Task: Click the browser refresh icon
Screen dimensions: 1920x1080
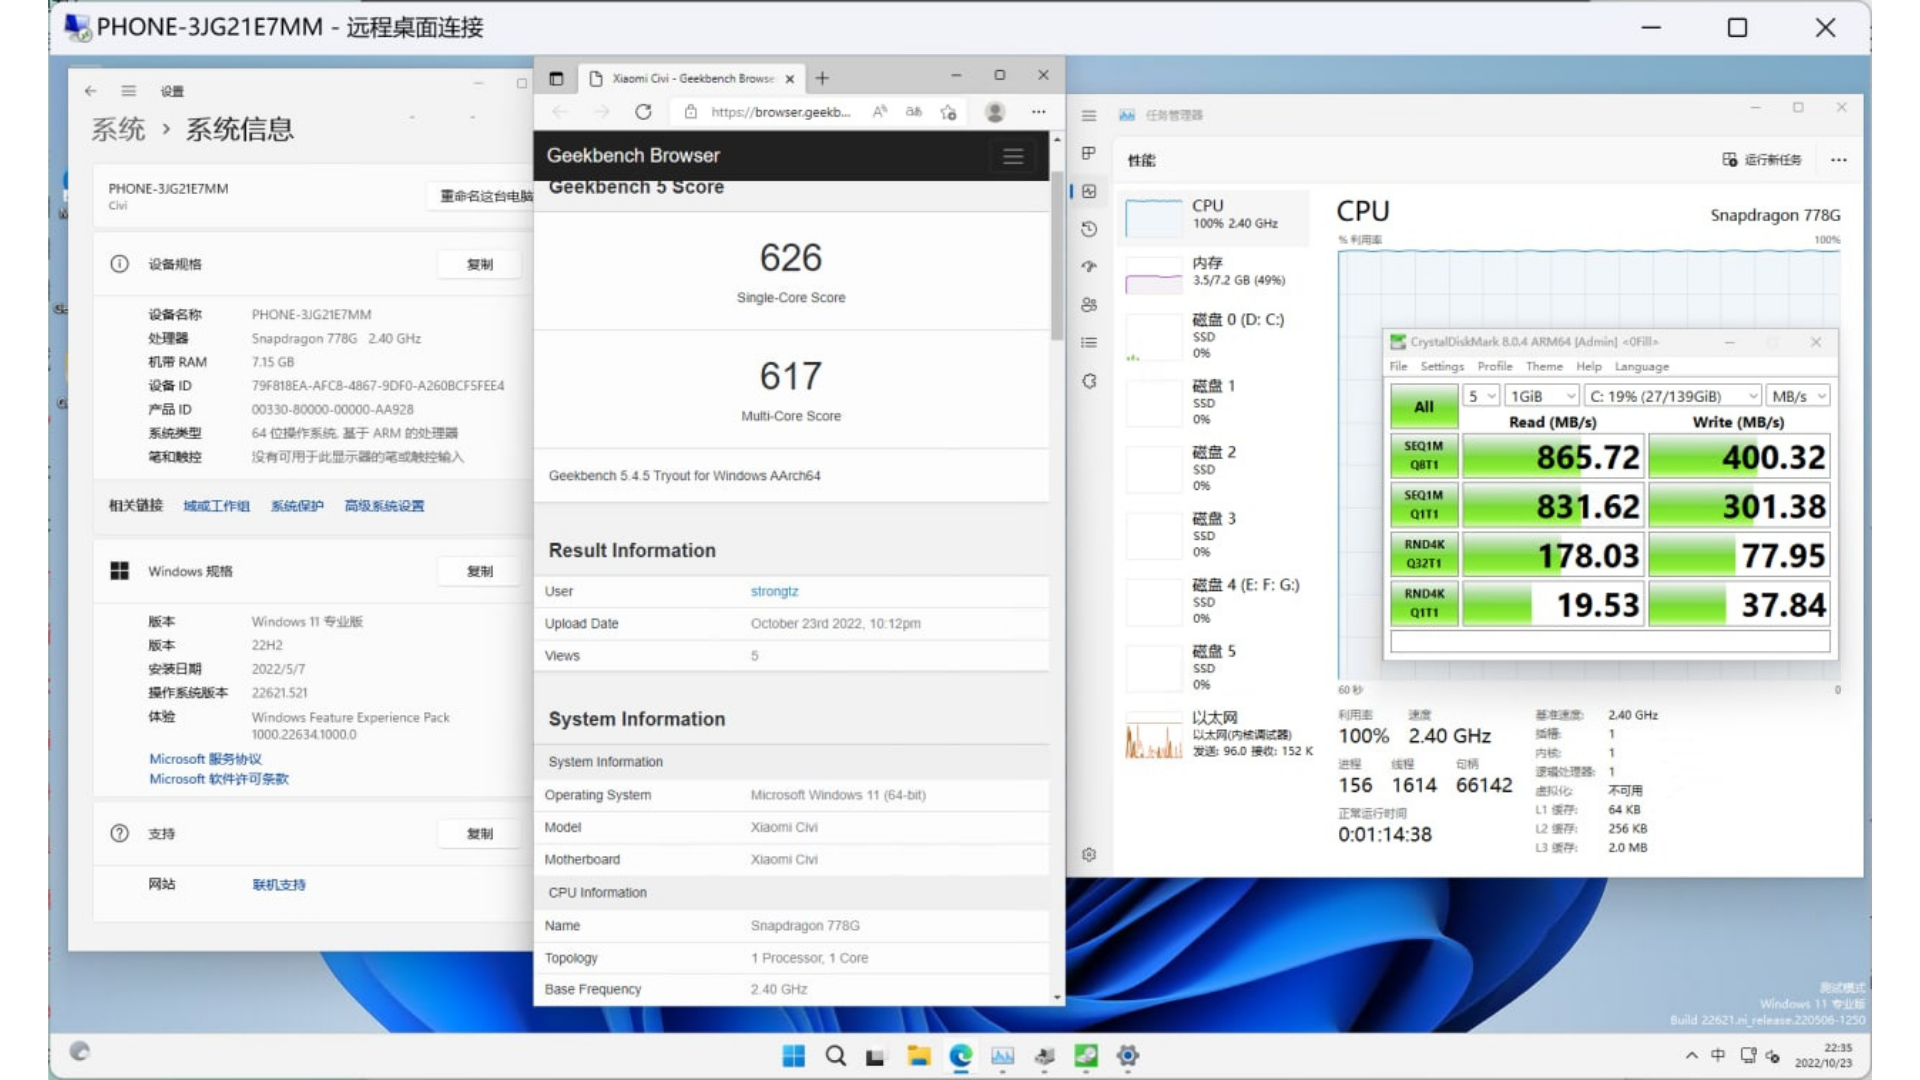Action: tap(643, 112)
